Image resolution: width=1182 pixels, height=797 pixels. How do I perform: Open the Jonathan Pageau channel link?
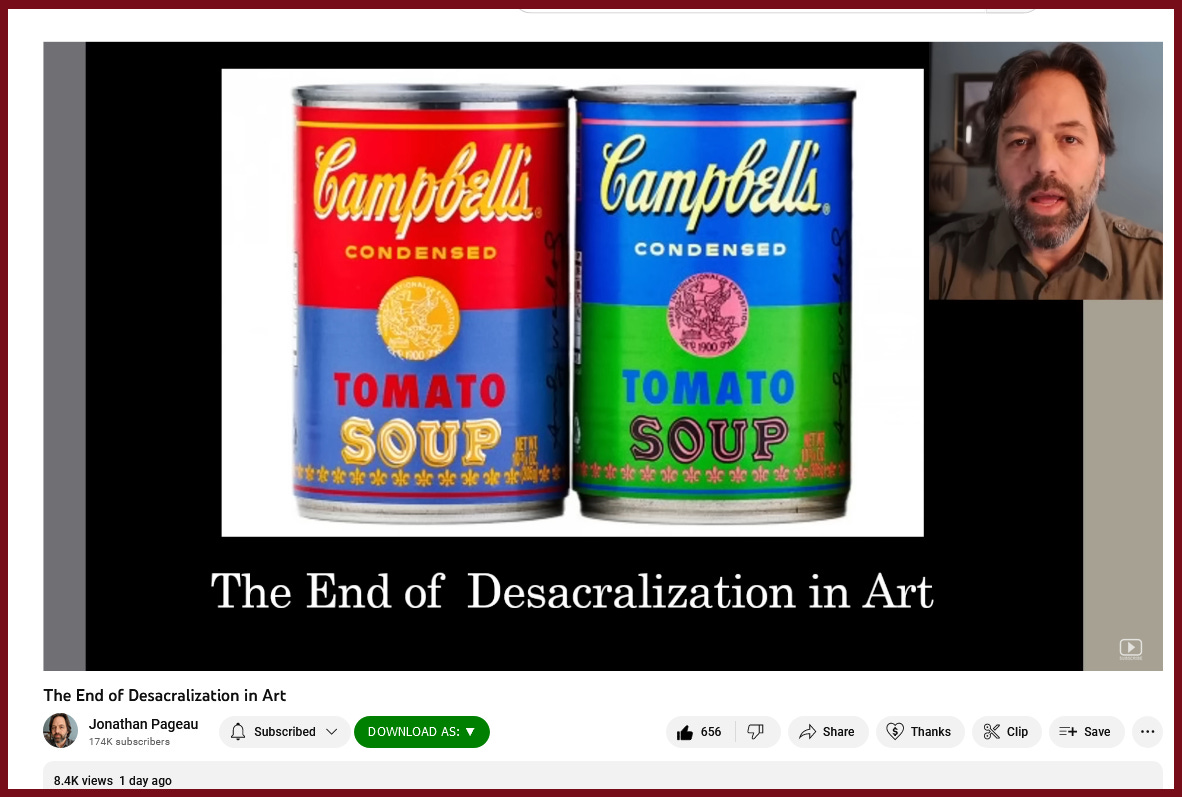point(143,724)
